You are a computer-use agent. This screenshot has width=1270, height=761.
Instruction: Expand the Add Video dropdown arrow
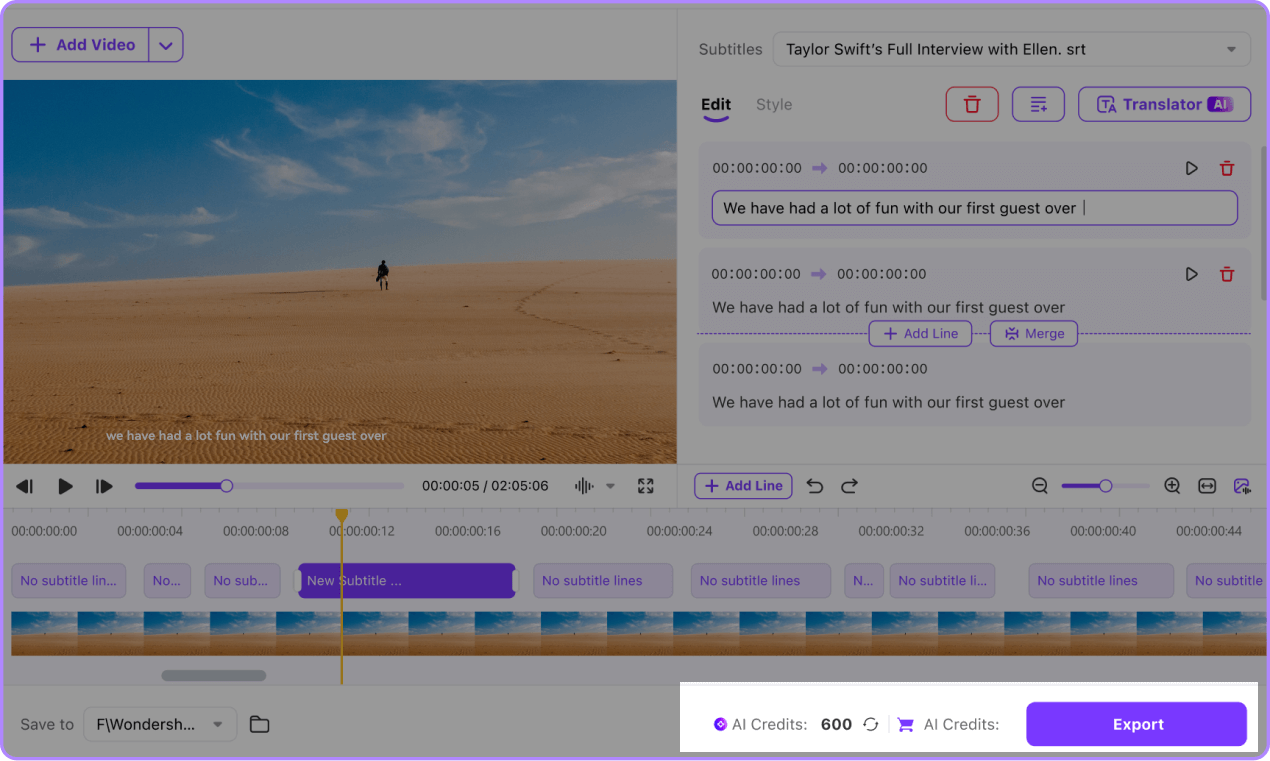point(166,44)
